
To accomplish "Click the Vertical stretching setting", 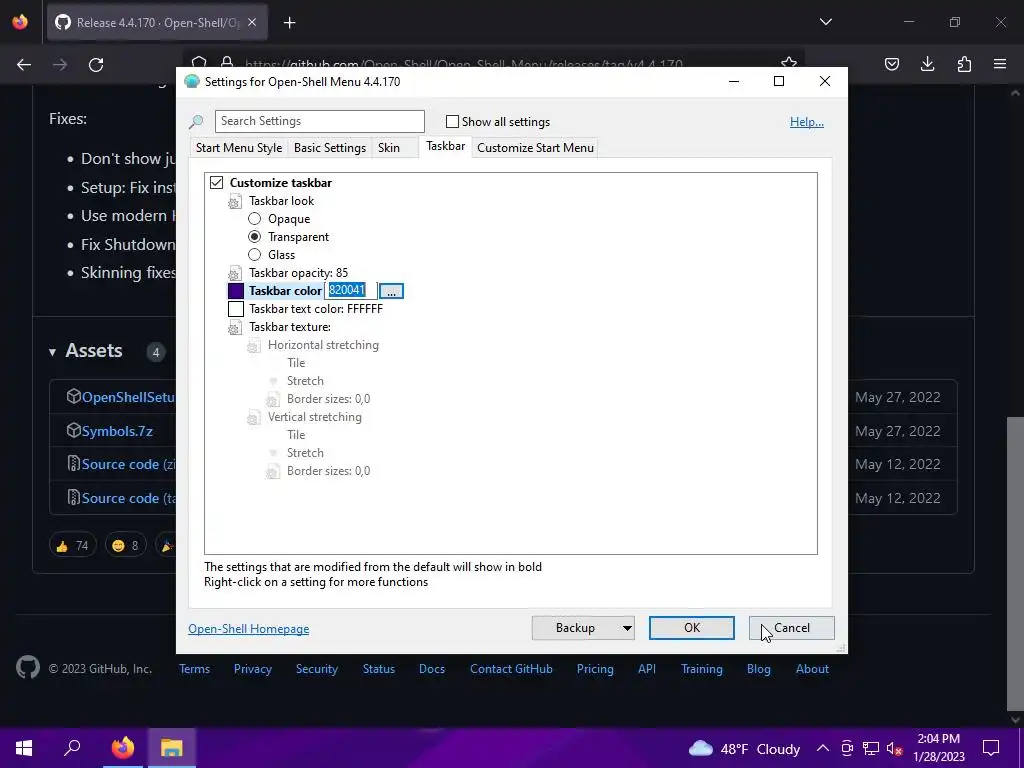I will pyautogui.click(x=315, y=417).
